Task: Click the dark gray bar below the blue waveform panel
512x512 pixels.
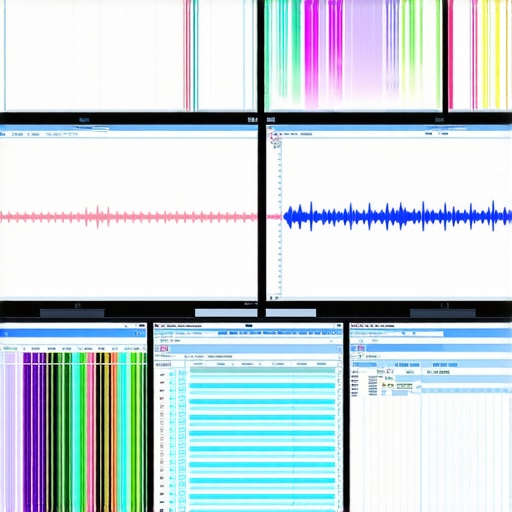Action: tap(443, 313)
